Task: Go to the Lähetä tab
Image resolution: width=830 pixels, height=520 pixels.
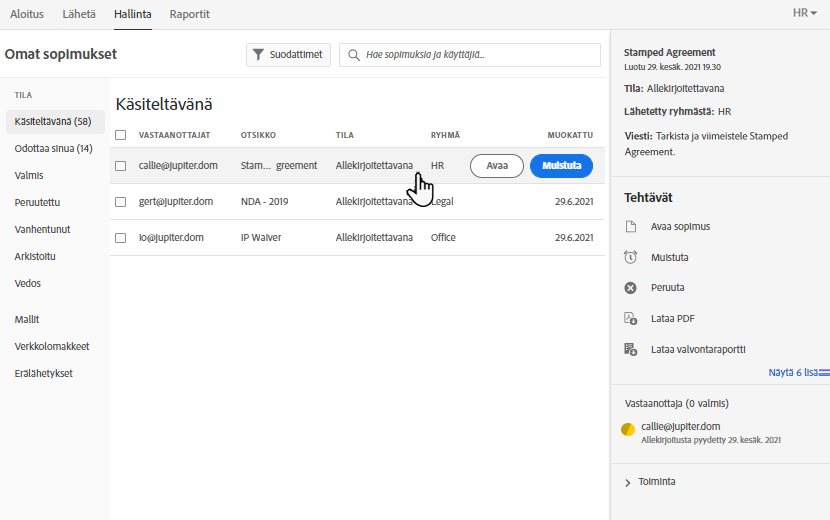Action: pyautogui.click(x=79, y=14)
